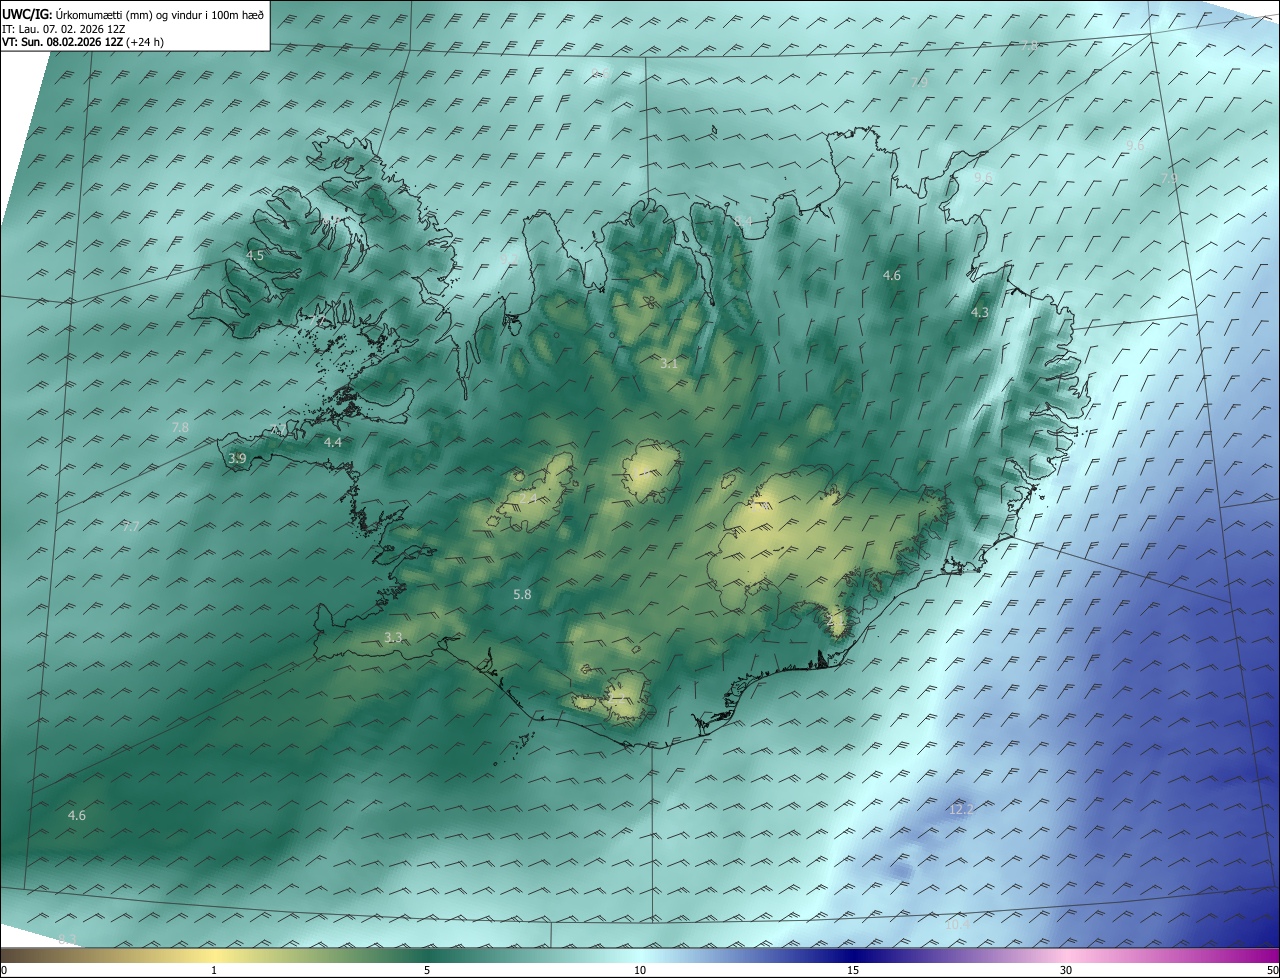Viewport: 1280px width, 978px height.
Task: Click the 8.4 value on the north coast
Action: click(x=743, y=221)
